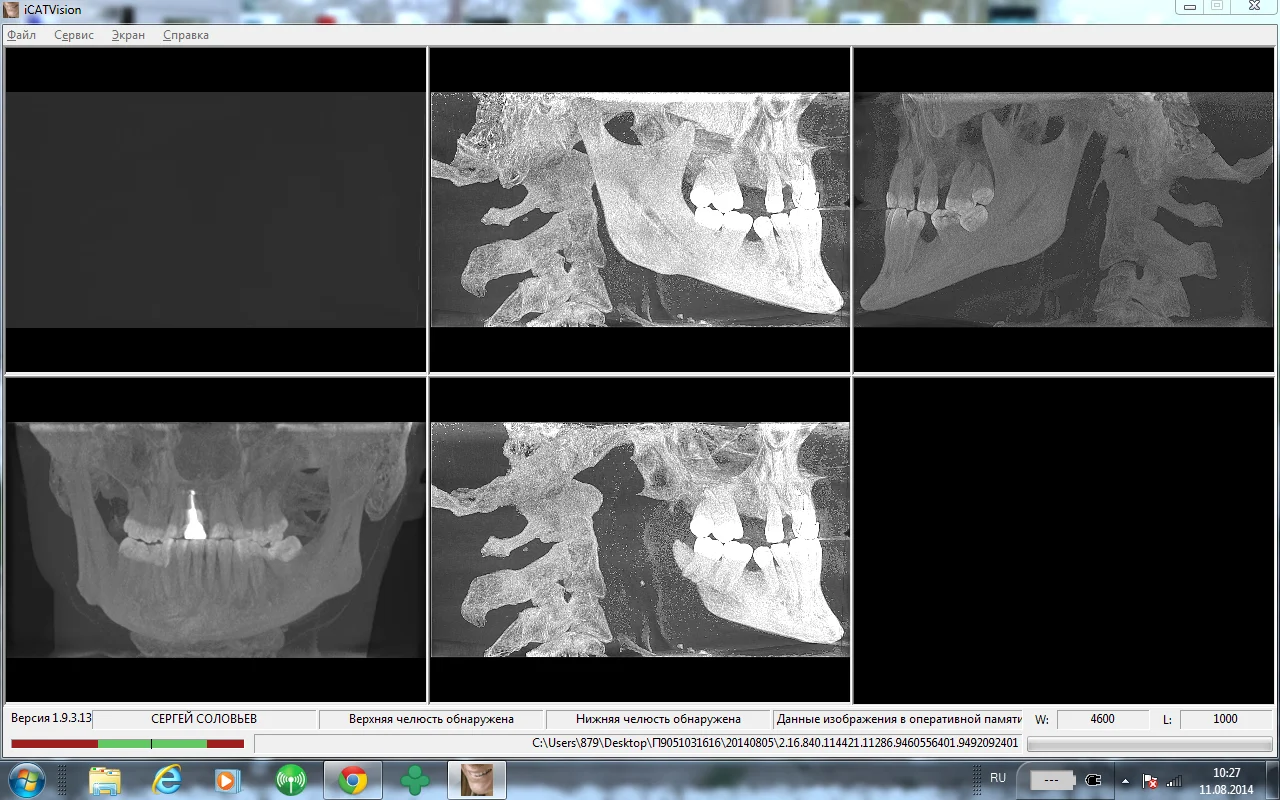The height and width of the screenshot is (800, 1280).
Task: Open Windows Explorer from the taskbar
Action: pos(105,780)
